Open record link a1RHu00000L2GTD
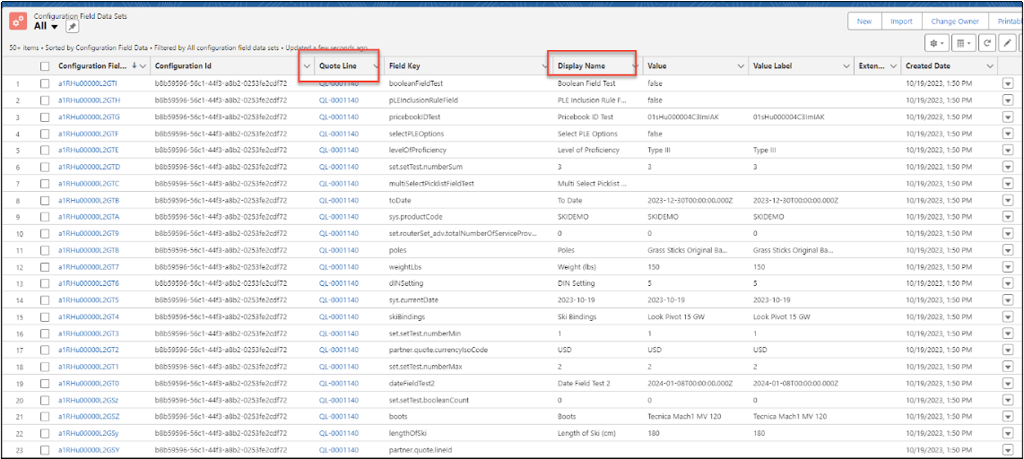This screenshot has width=1024, height=459. [89, 167]
